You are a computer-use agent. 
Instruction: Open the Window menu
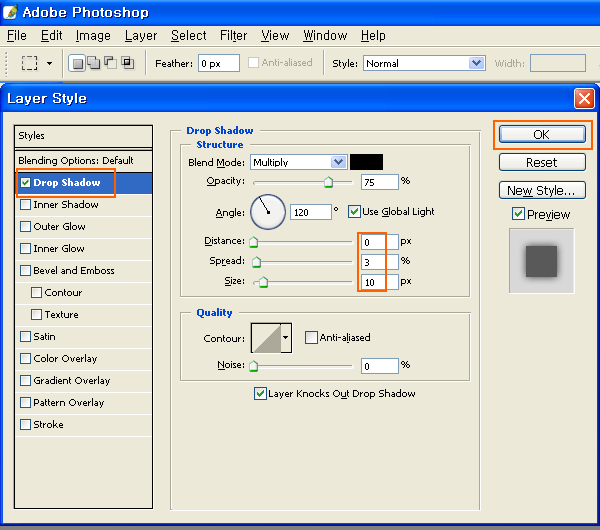coord(325,36)
